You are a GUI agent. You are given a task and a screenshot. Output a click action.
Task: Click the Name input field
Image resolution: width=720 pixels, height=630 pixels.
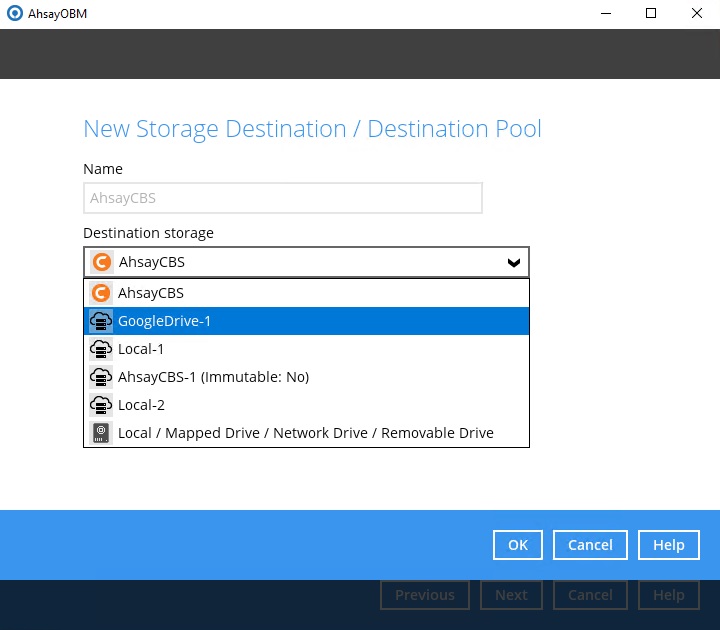tap(283, 198)
